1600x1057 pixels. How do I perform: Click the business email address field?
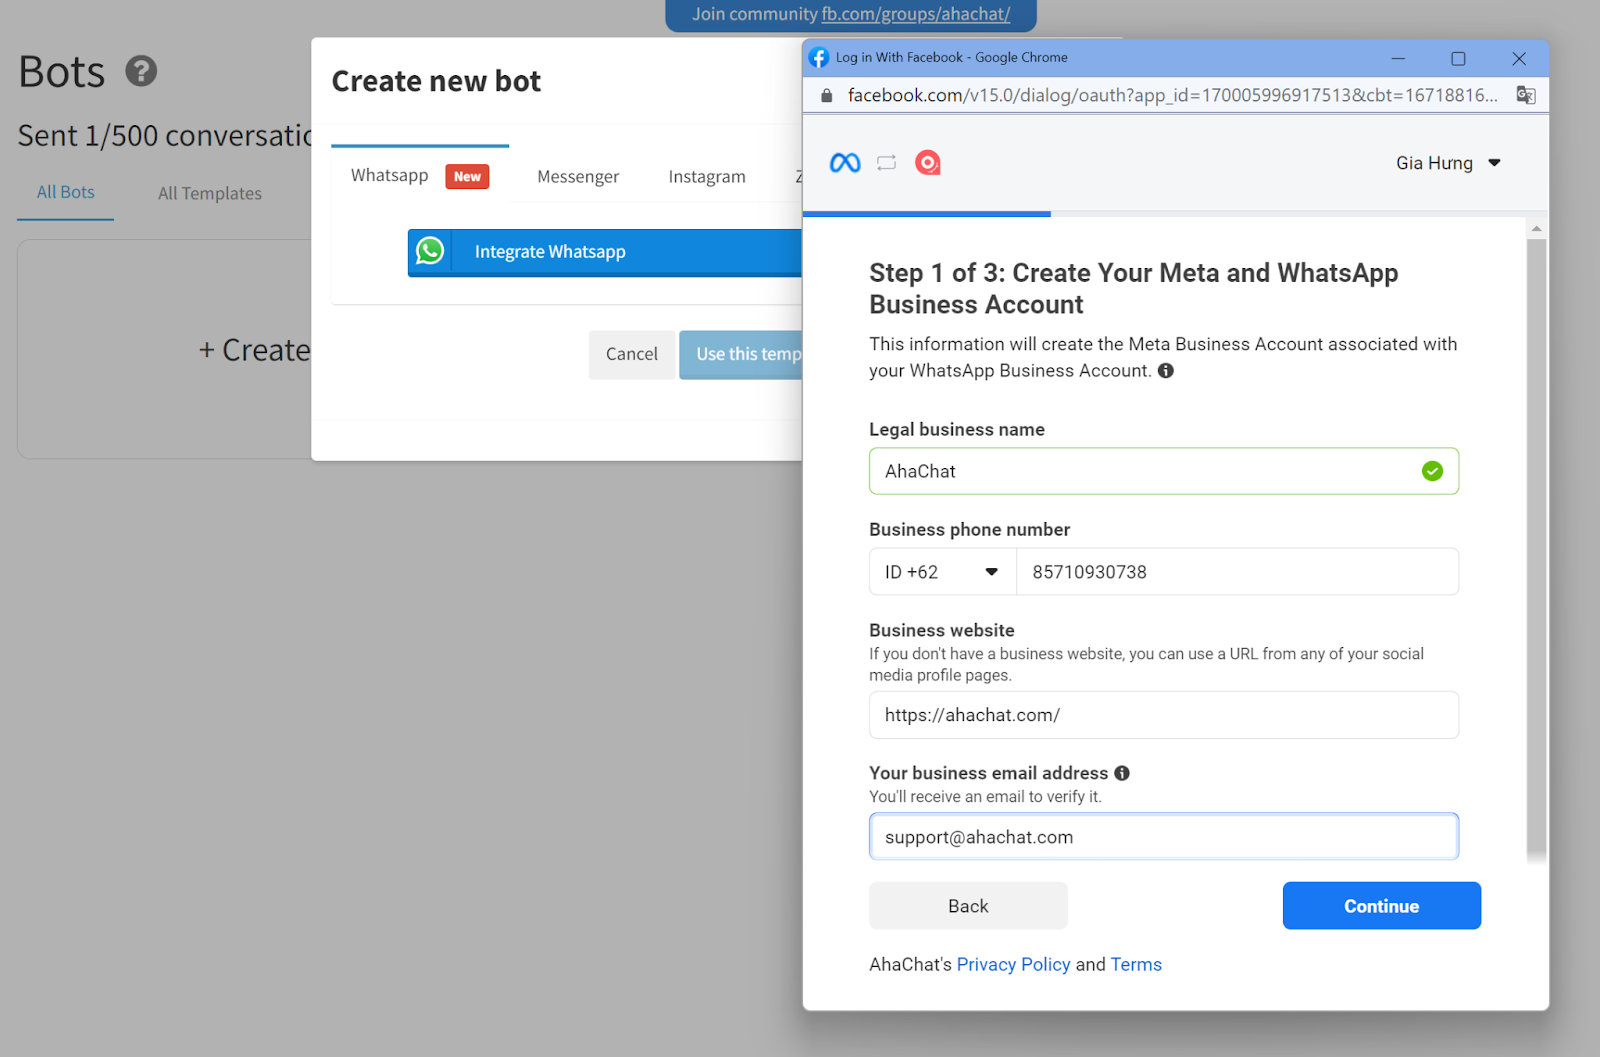pyautogui.click(x=1164, y=837)
